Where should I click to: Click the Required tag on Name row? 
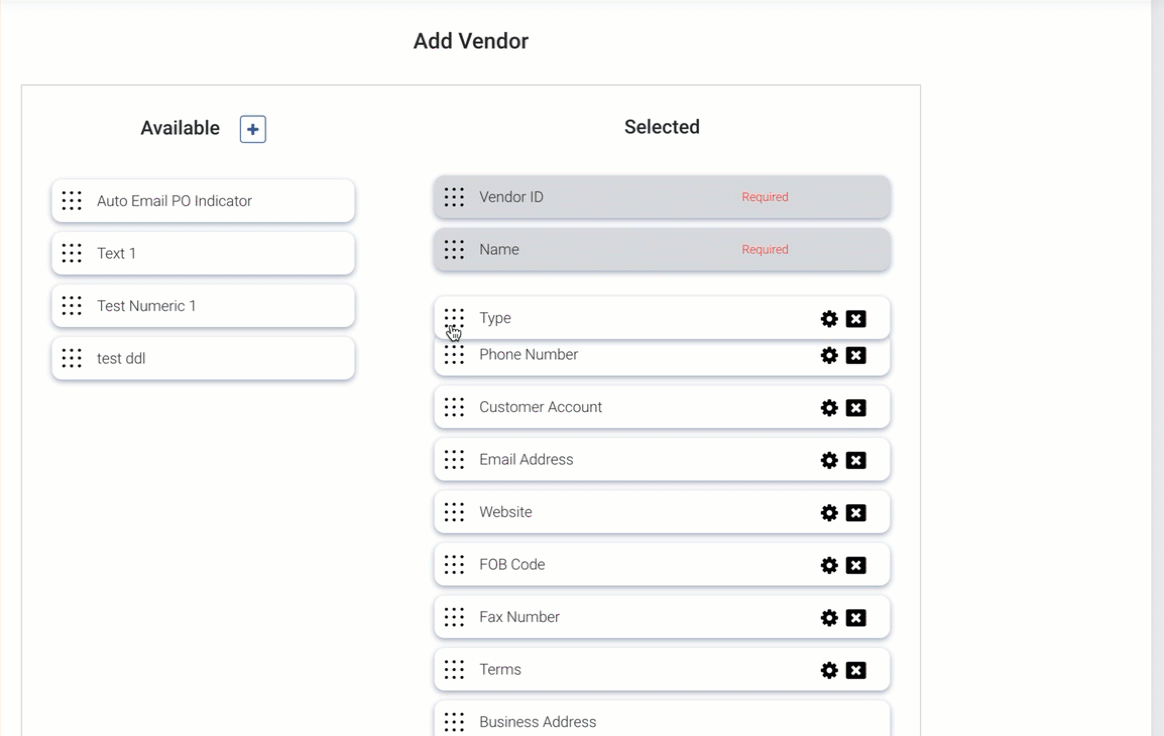click(x=765, y=250)
